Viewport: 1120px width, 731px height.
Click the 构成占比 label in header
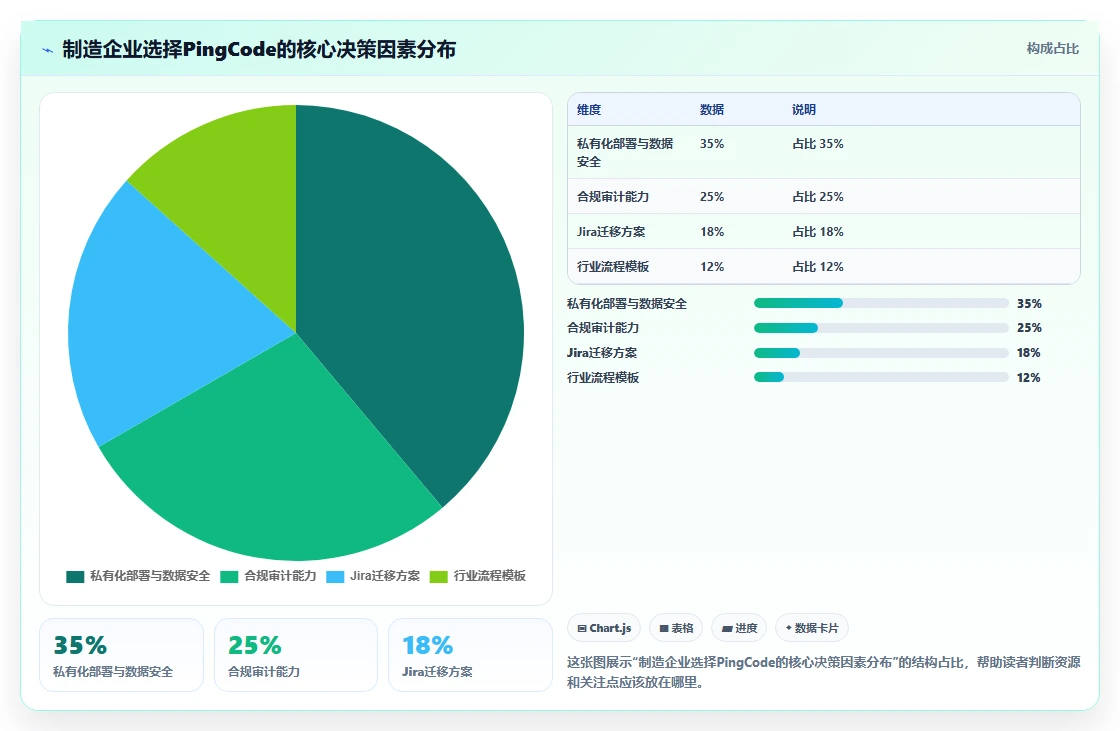[x=1052, y=49]
